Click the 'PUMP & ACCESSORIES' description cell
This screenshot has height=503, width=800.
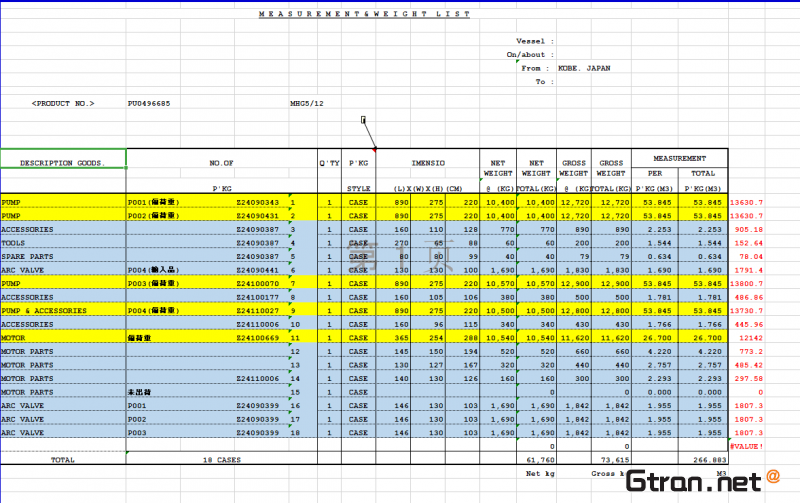[x=44, y=311]
